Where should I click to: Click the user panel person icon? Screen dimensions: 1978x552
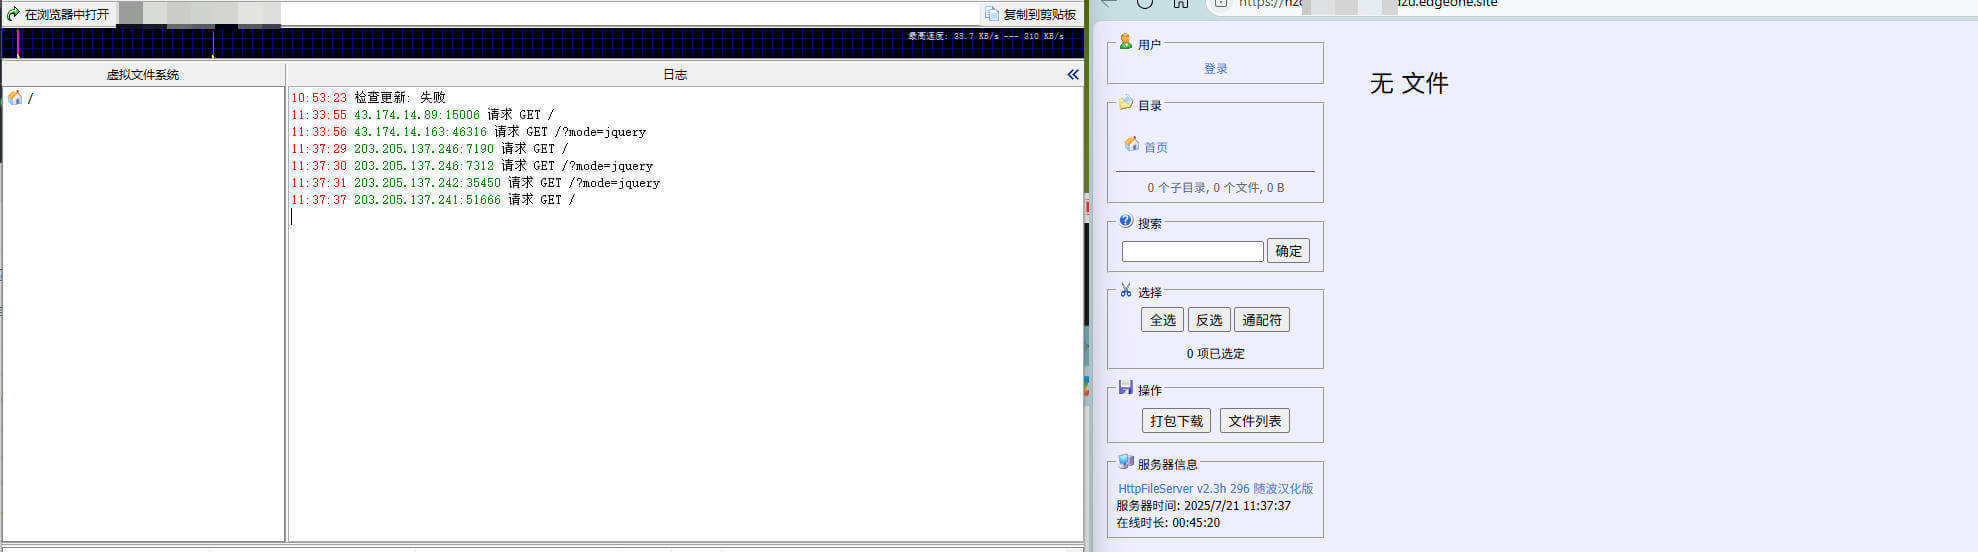[1126, 42]
